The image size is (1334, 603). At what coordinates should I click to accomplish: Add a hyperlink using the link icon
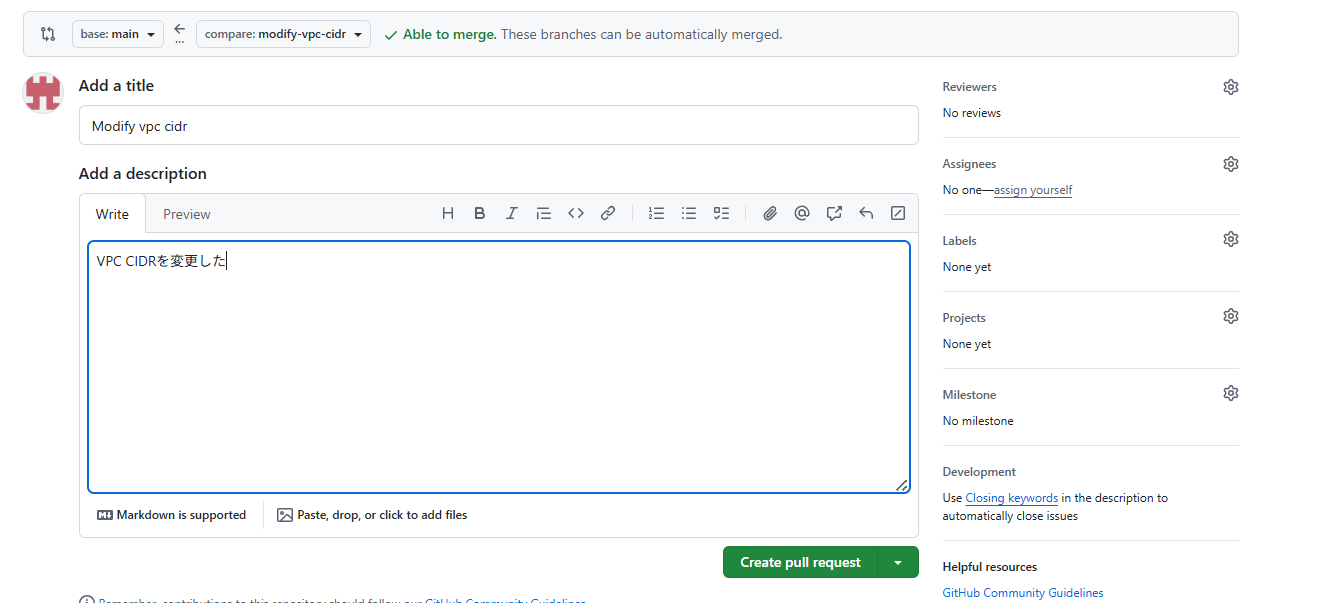click(x=608, y=213)
